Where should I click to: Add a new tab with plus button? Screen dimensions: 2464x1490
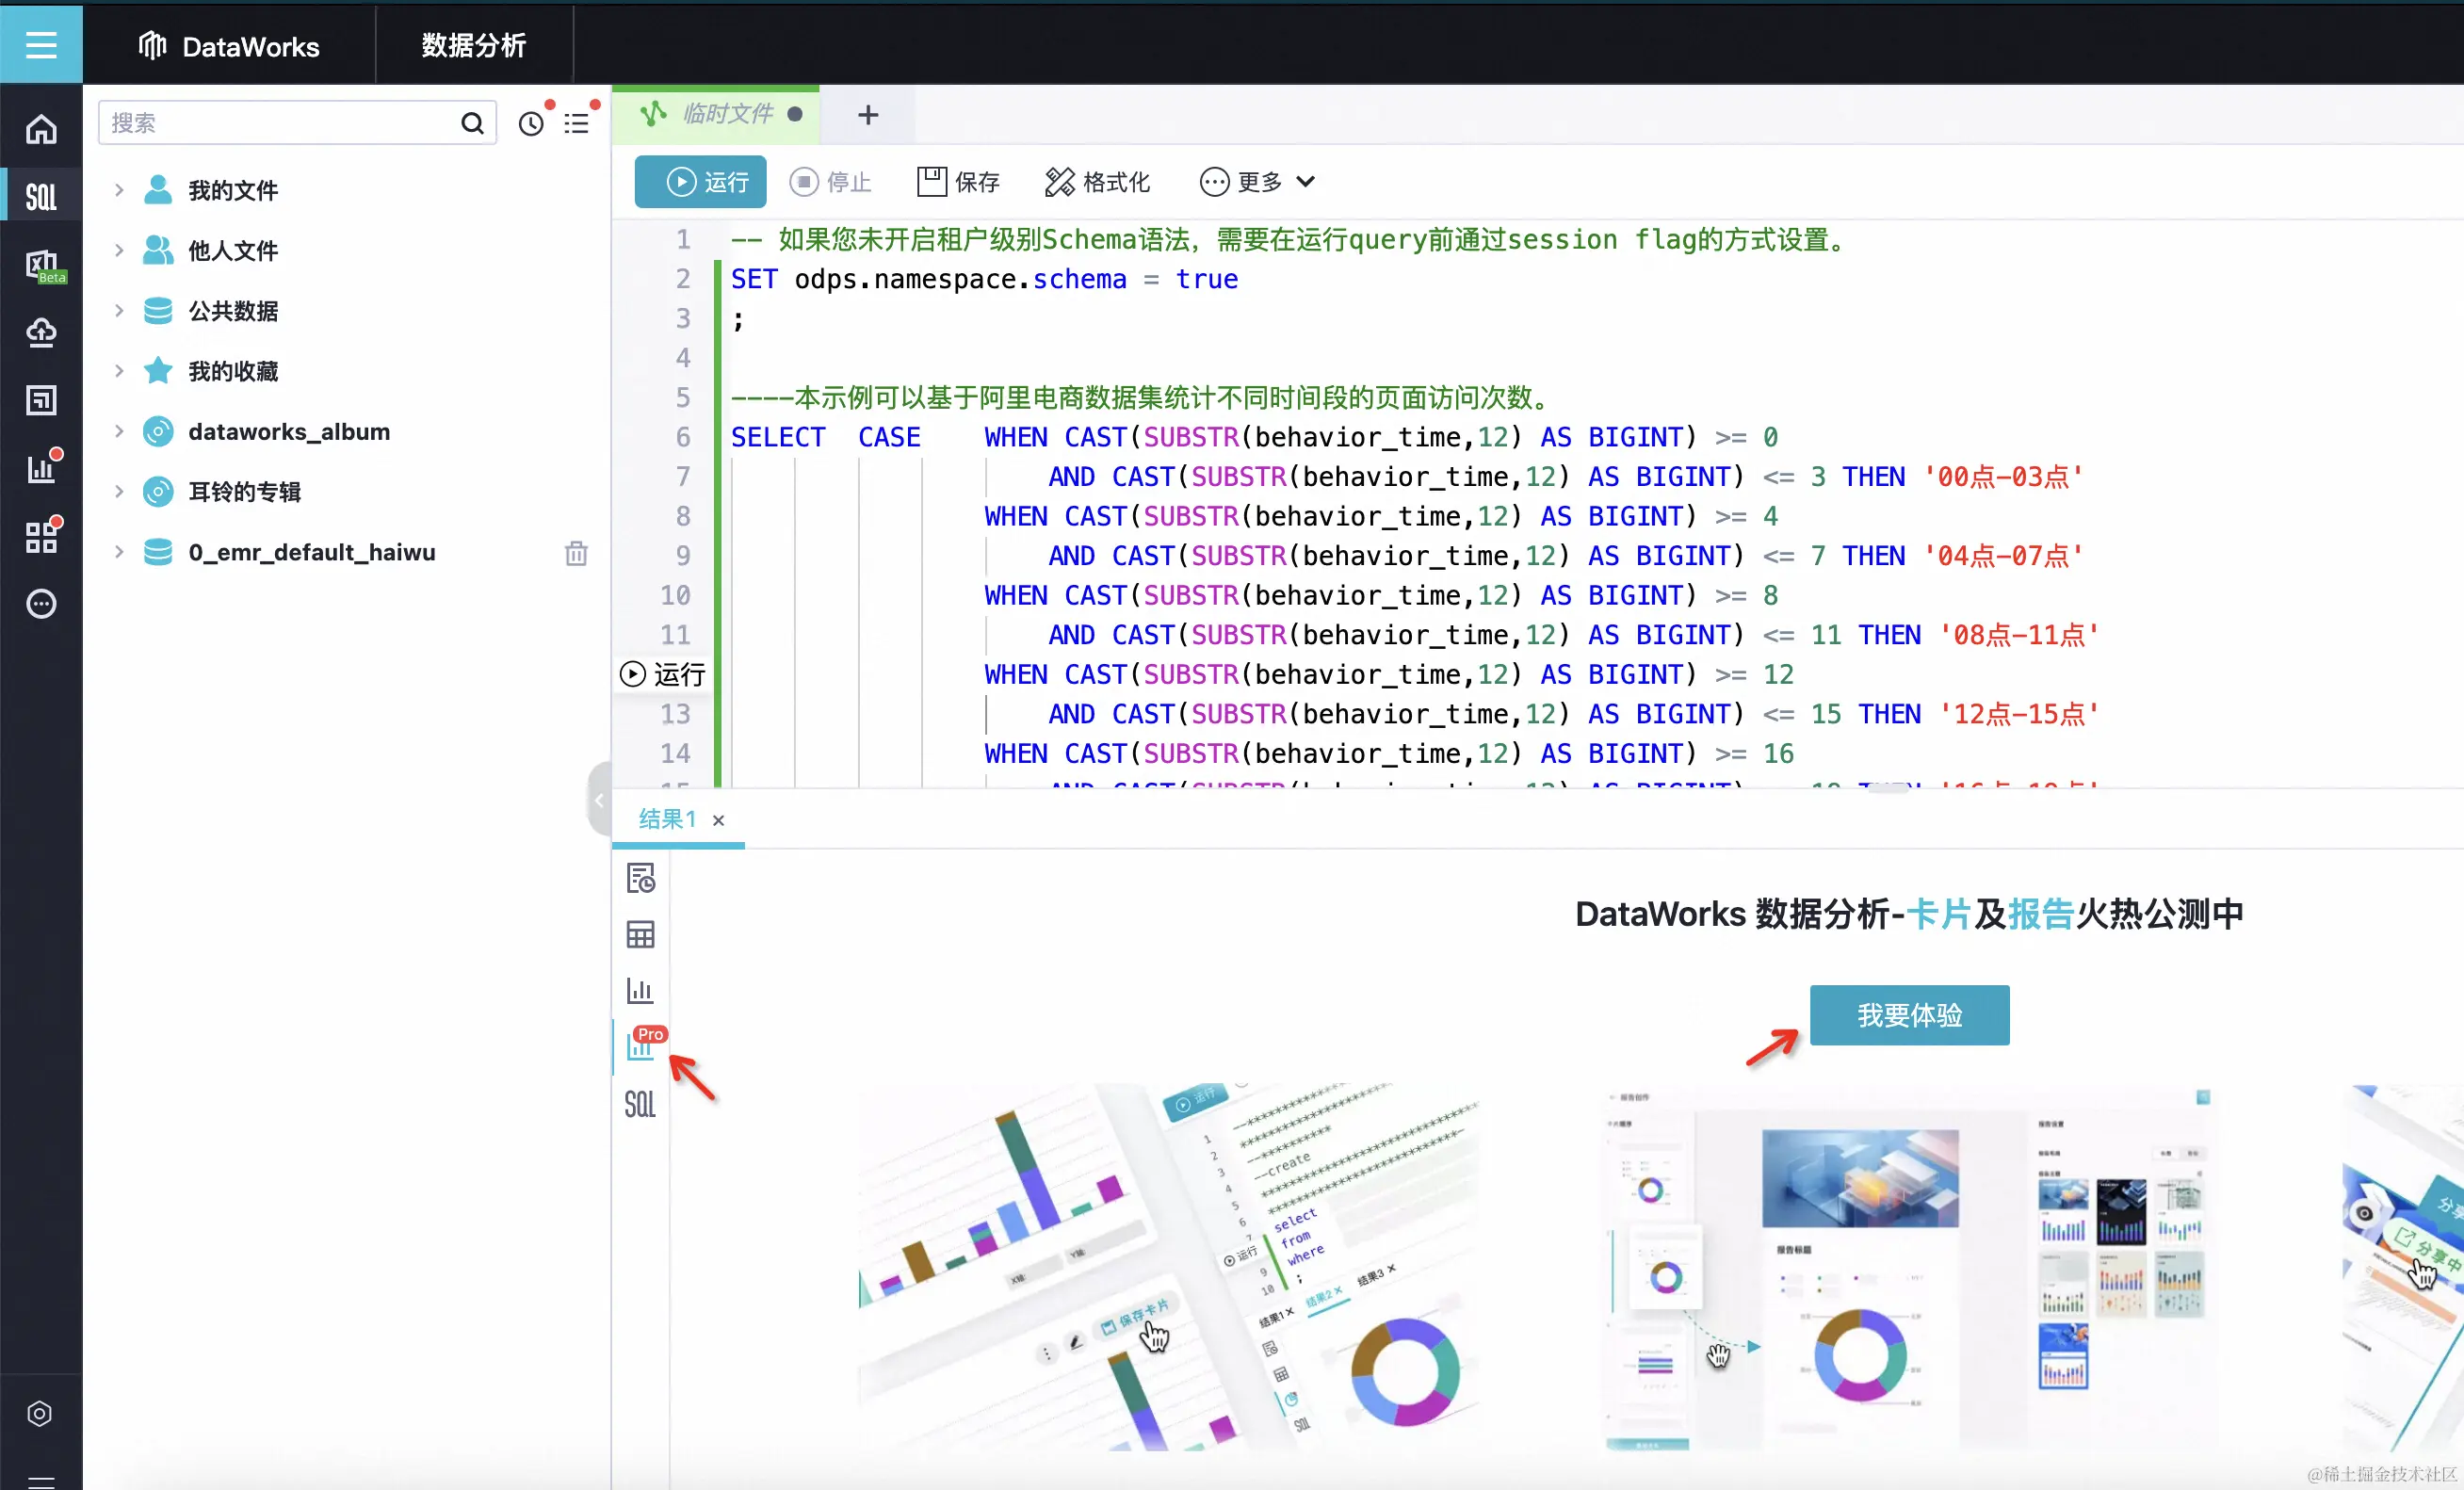(868, 115)
